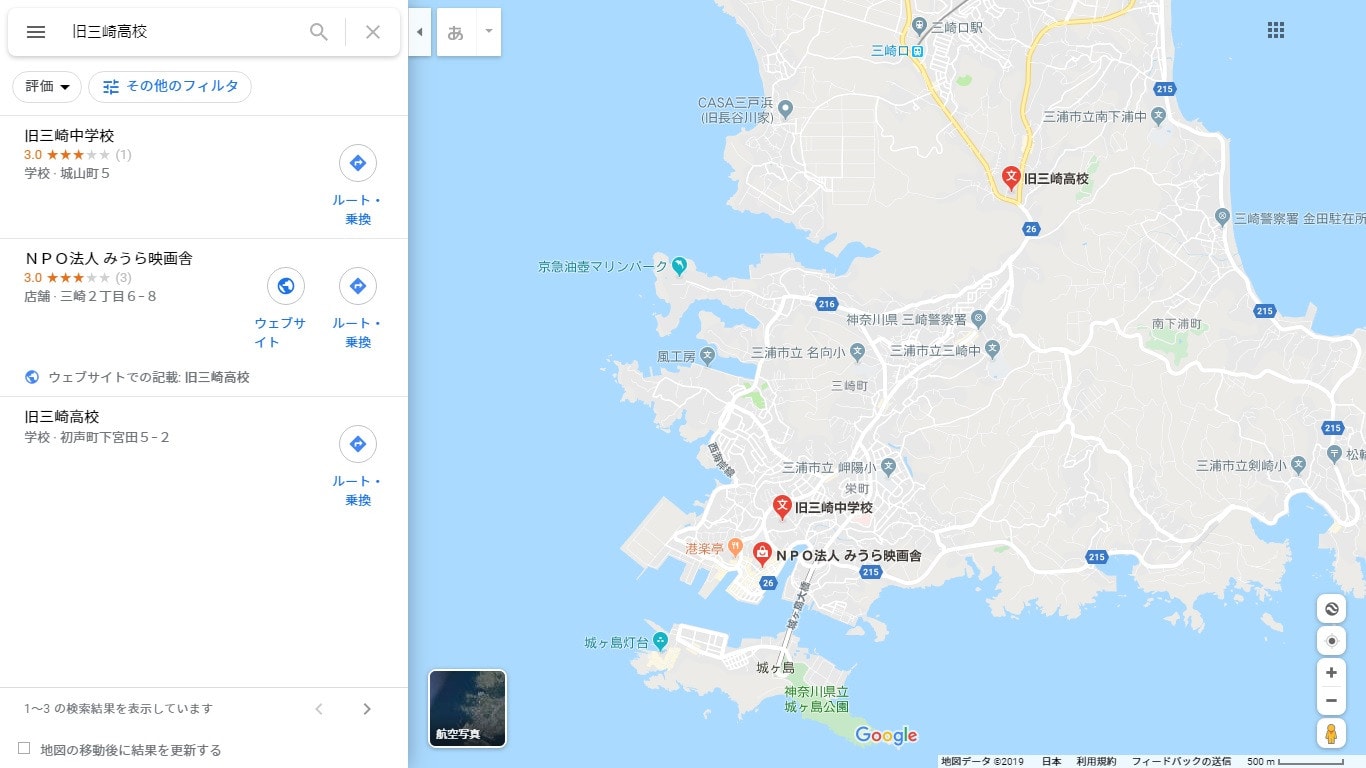Screen dimensions: 1366x768
Task: Enable 地図の移動後に結果を更新する checkbox
Action: [24, 748]
